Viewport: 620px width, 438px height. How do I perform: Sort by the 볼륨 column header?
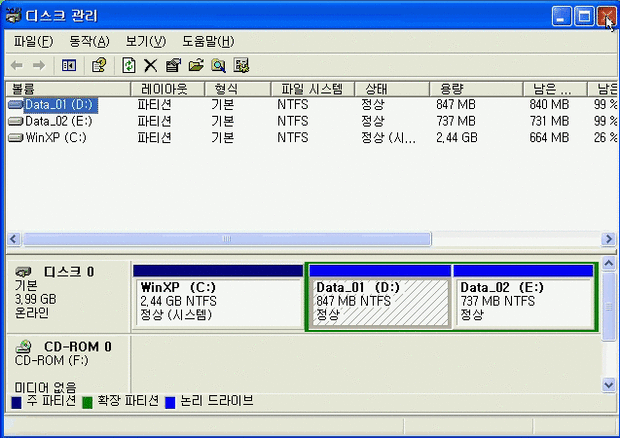tap(68, 89)
